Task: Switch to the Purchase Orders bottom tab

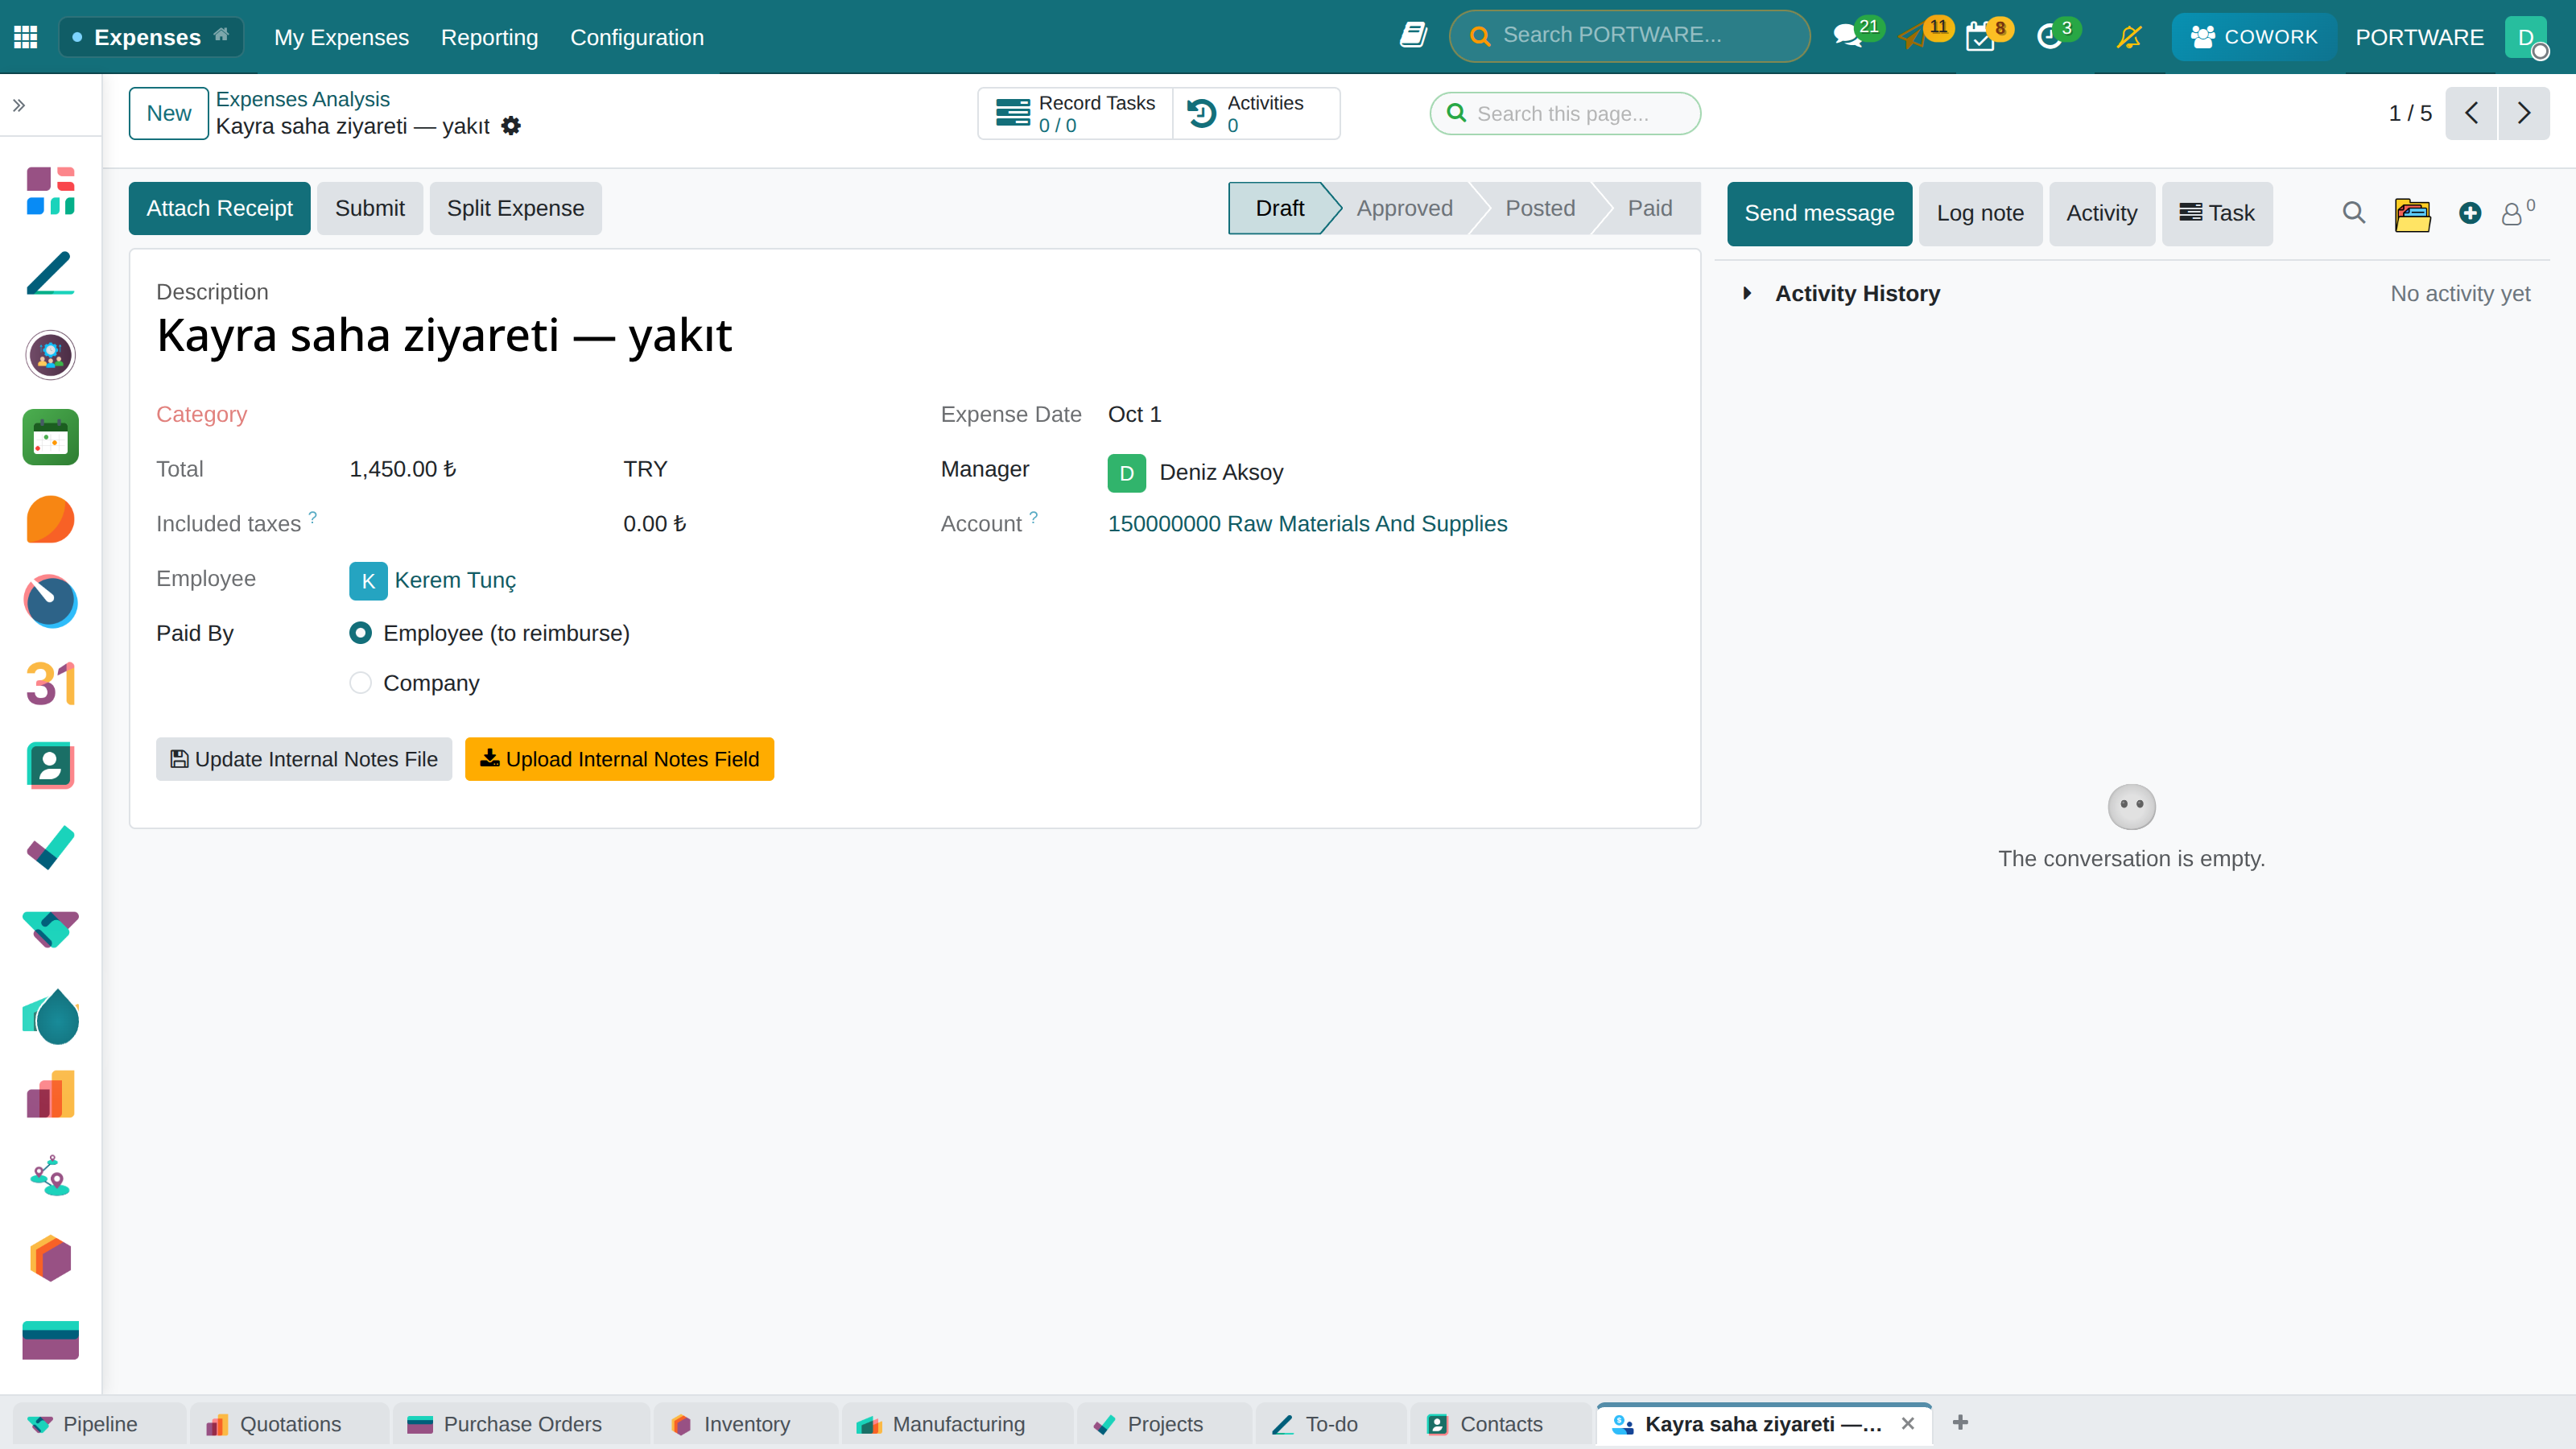Action: click(x=520, y=1424)
